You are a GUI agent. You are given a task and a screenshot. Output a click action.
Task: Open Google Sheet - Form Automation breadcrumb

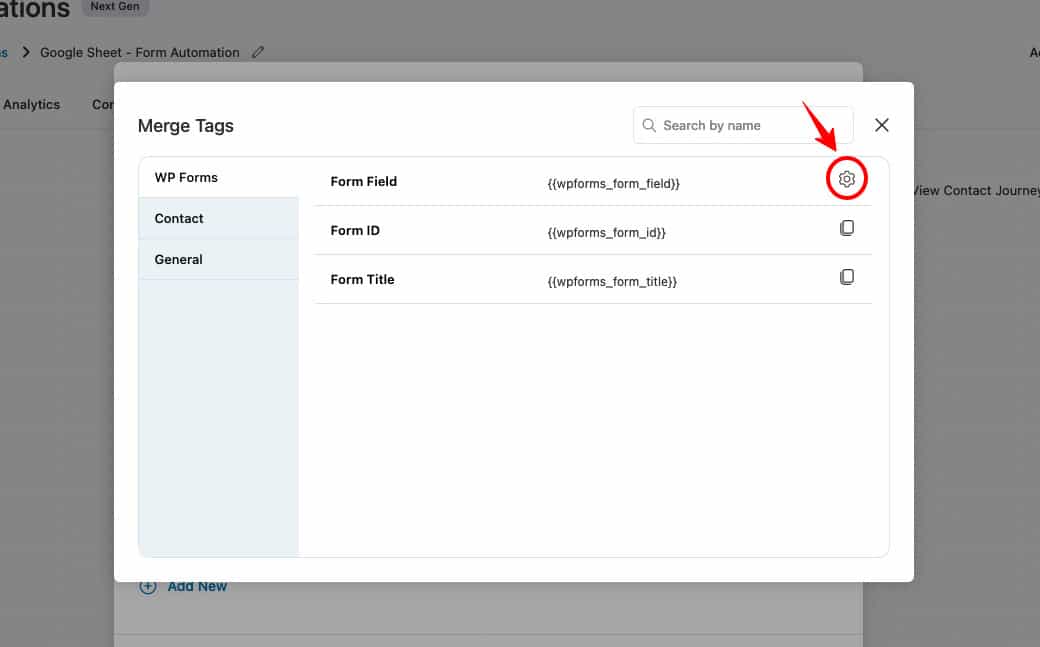138,52
